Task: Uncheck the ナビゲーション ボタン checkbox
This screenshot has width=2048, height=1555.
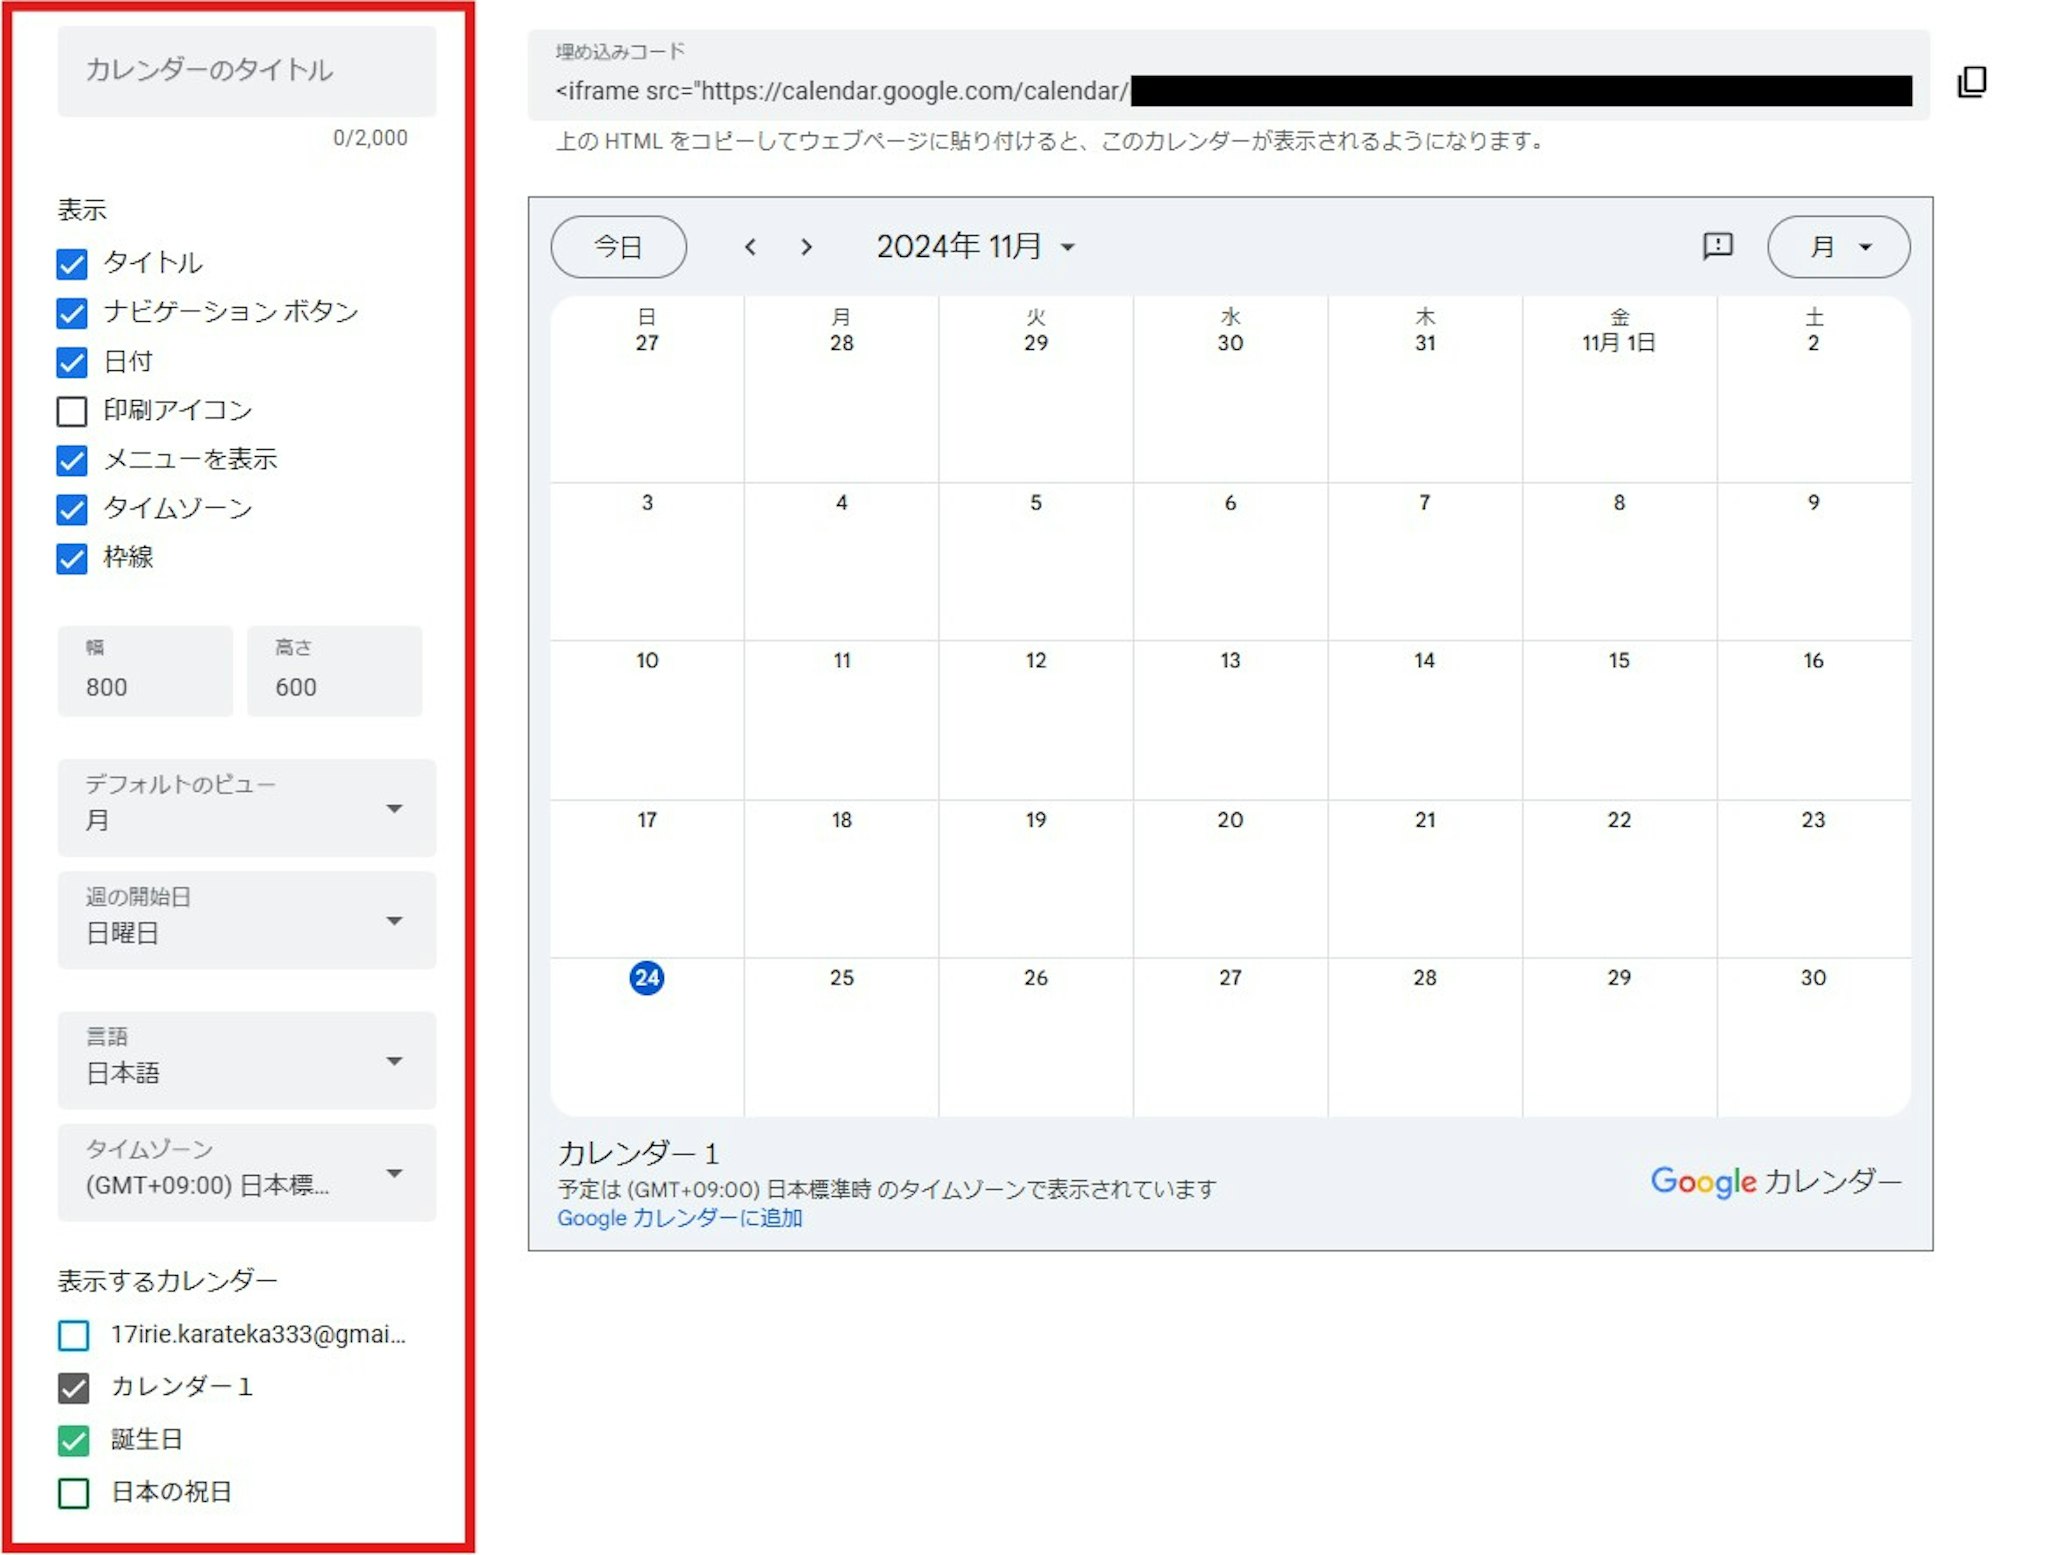Action: (72, 313)
